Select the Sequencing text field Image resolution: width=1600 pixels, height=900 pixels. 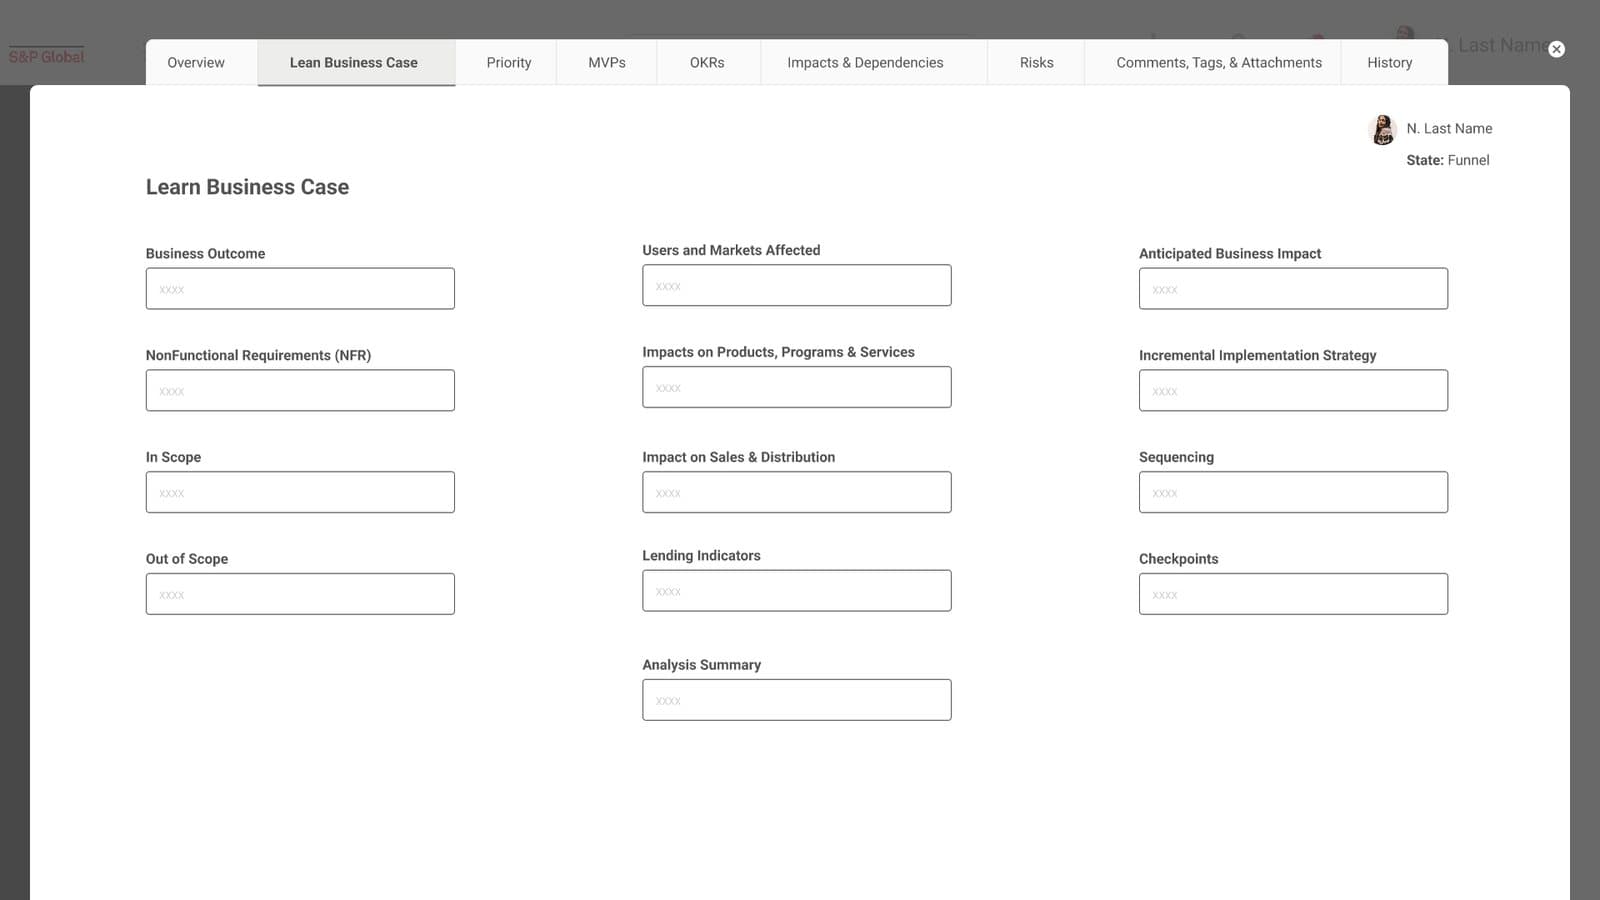click(x=1293, y=492)
